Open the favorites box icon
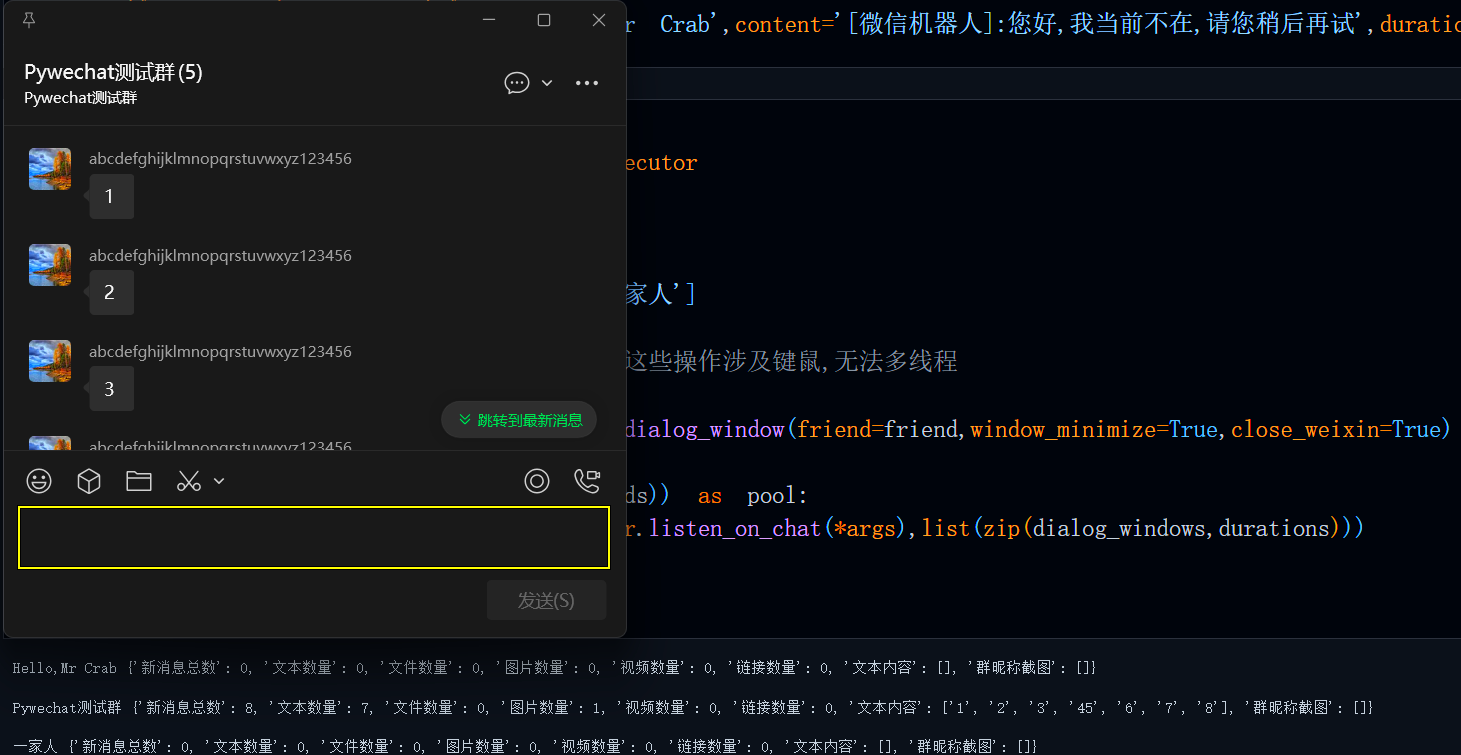The height and width of the screenshot is (755, 1461). pyautogui.click(x=89, y=481)
